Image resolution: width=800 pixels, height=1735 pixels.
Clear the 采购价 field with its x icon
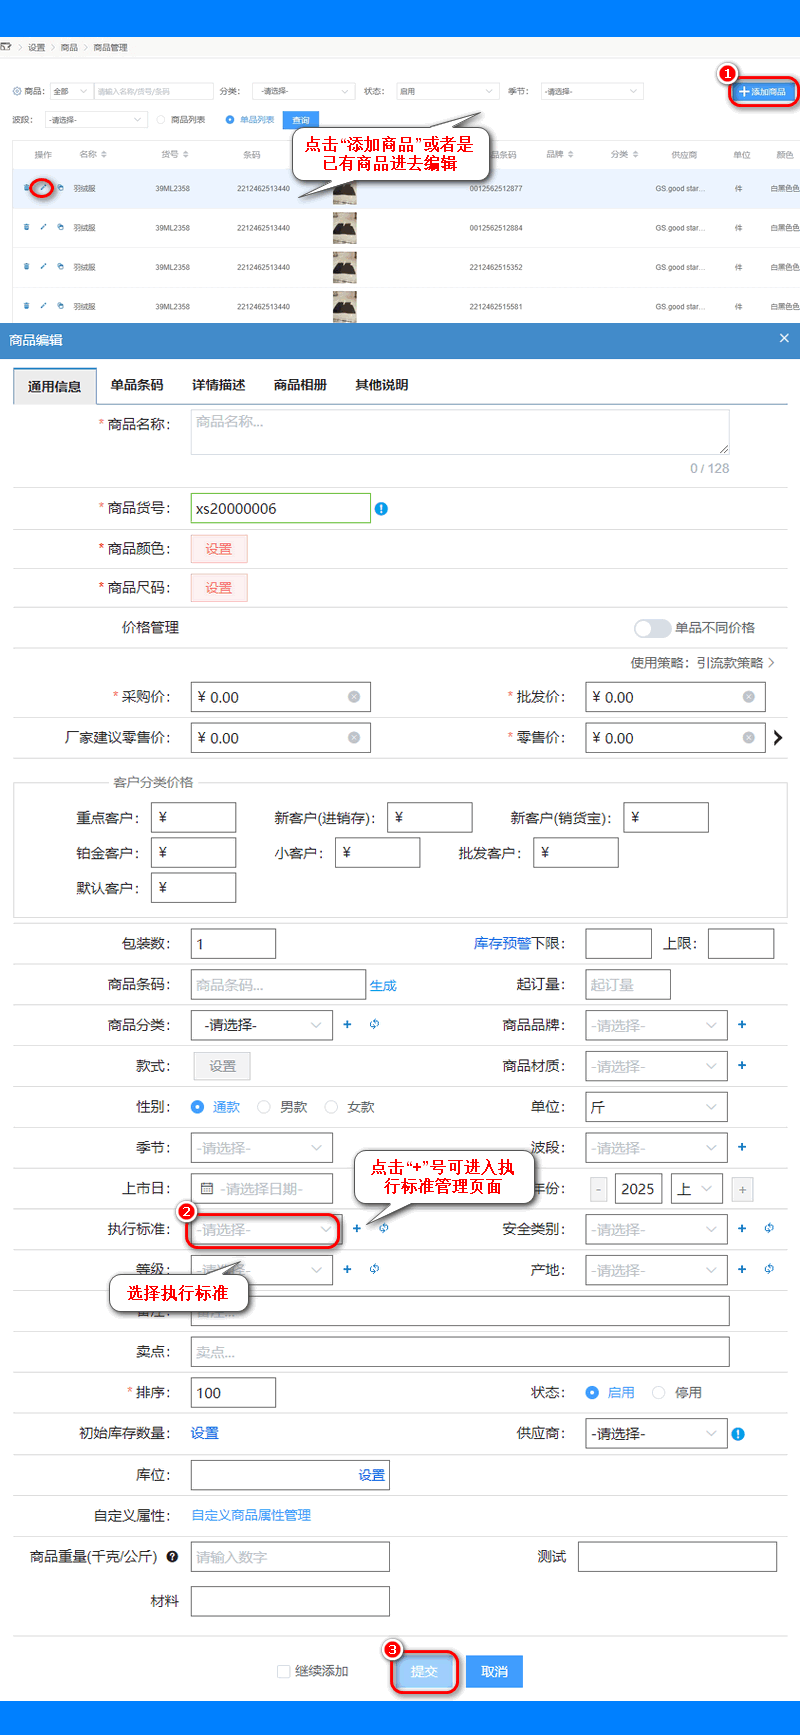pos(354,697)
